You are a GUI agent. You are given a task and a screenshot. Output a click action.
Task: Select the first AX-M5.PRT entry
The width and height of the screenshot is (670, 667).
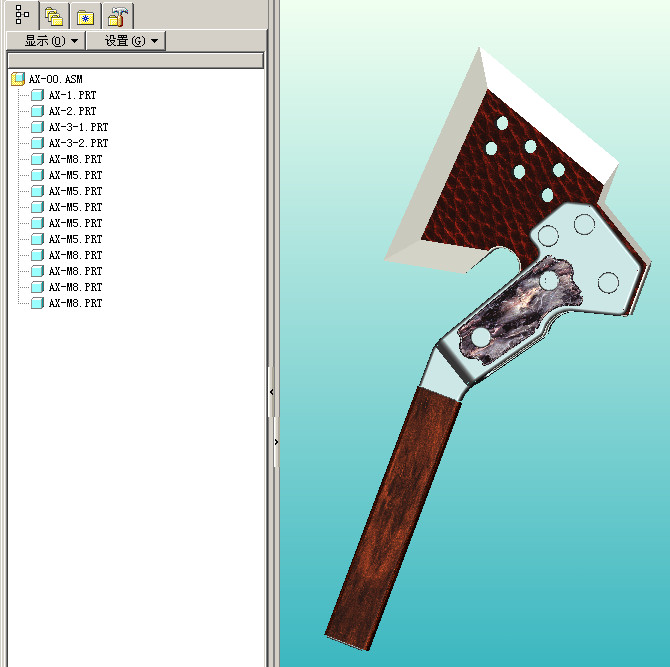75,175
